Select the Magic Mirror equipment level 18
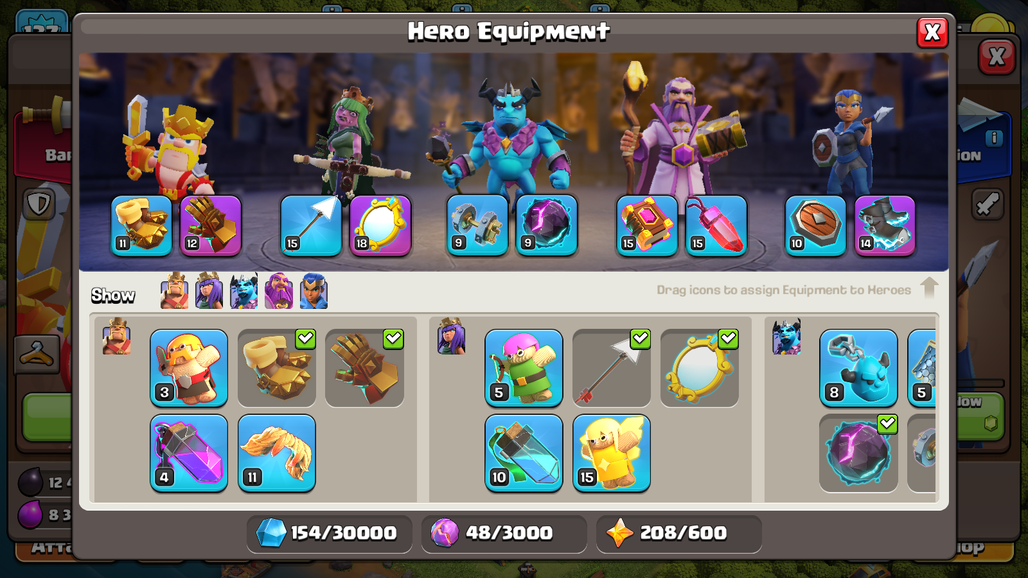 tap(380, 225)
